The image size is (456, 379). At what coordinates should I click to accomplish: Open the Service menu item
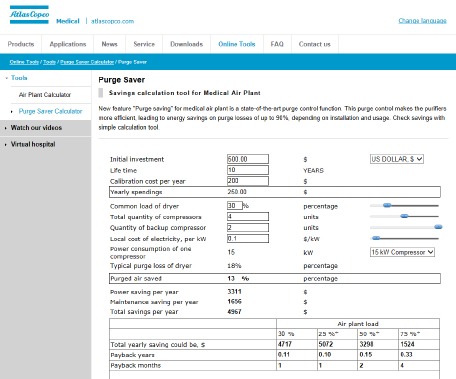pos(144,44)
